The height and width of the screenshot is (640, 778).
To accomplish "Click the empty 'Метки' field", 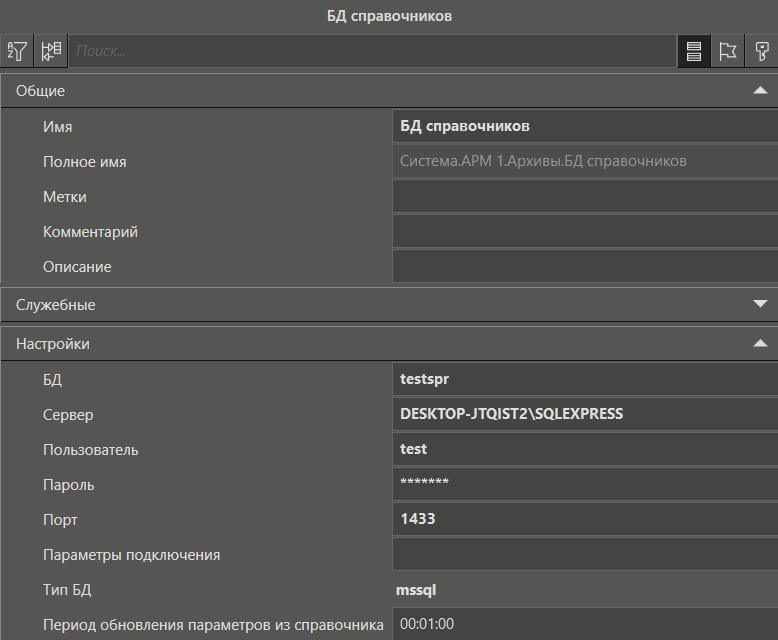I will click(584, 197).
